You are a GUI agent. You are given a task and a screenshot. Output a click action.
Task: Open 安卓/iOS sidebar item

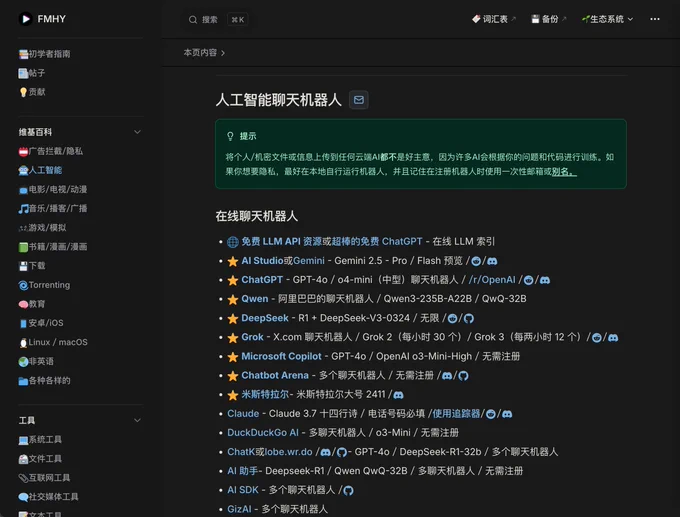pos(41,323)
